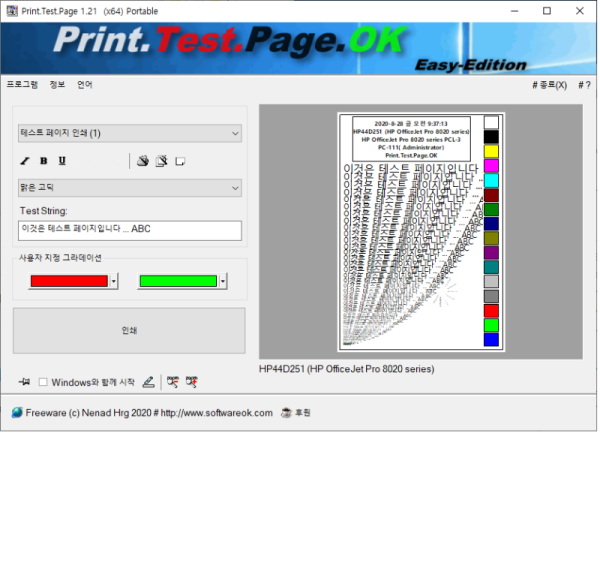This screenshot has height=575, width=600.
Task: Open the 정보 menu
Action: [x=57, y=85]
